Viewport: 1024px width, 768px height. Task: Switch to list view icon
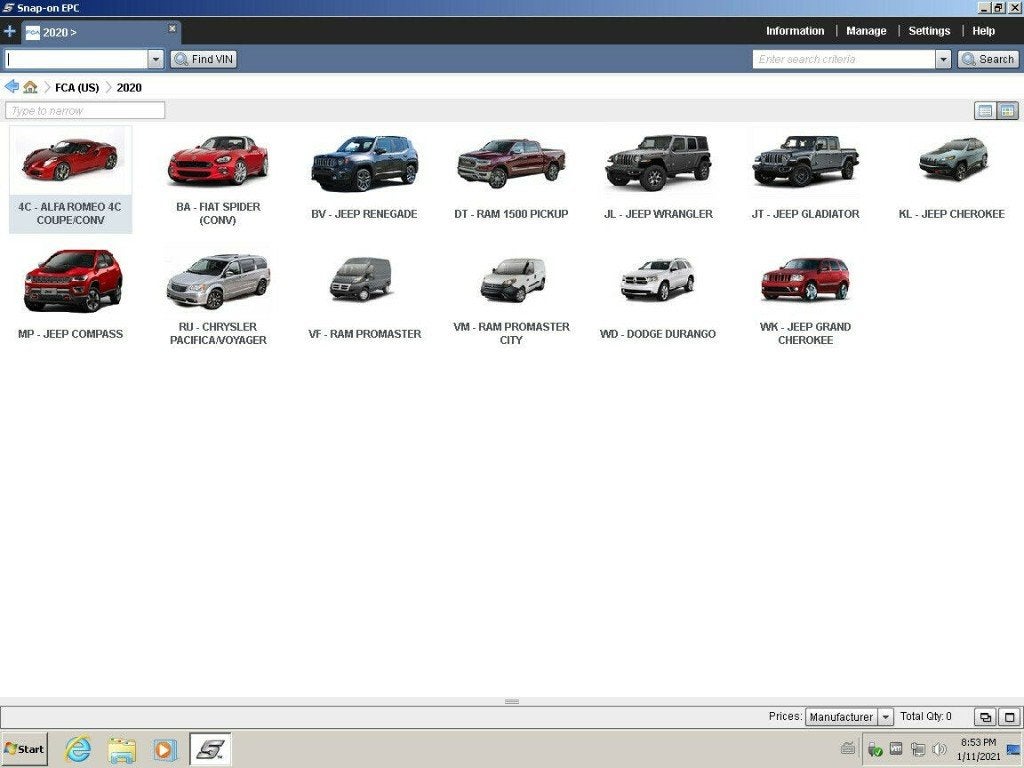pyautogui.click(x=985, y=111)
